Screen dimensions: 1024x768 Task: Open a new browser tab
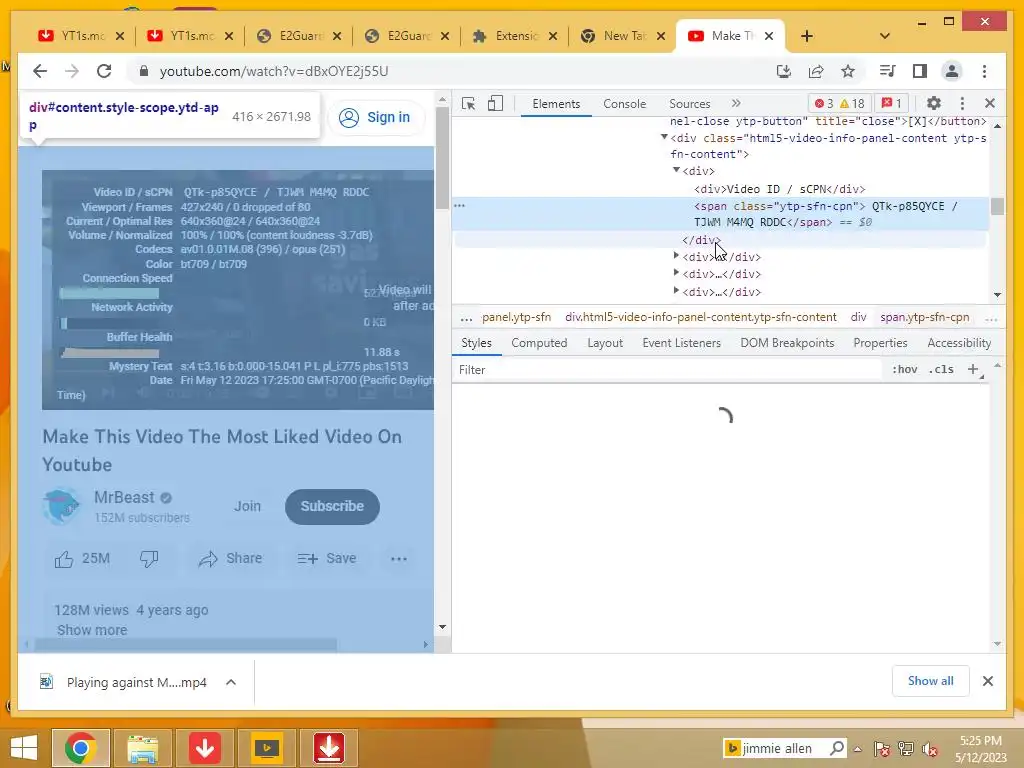(x=807, y=36)
